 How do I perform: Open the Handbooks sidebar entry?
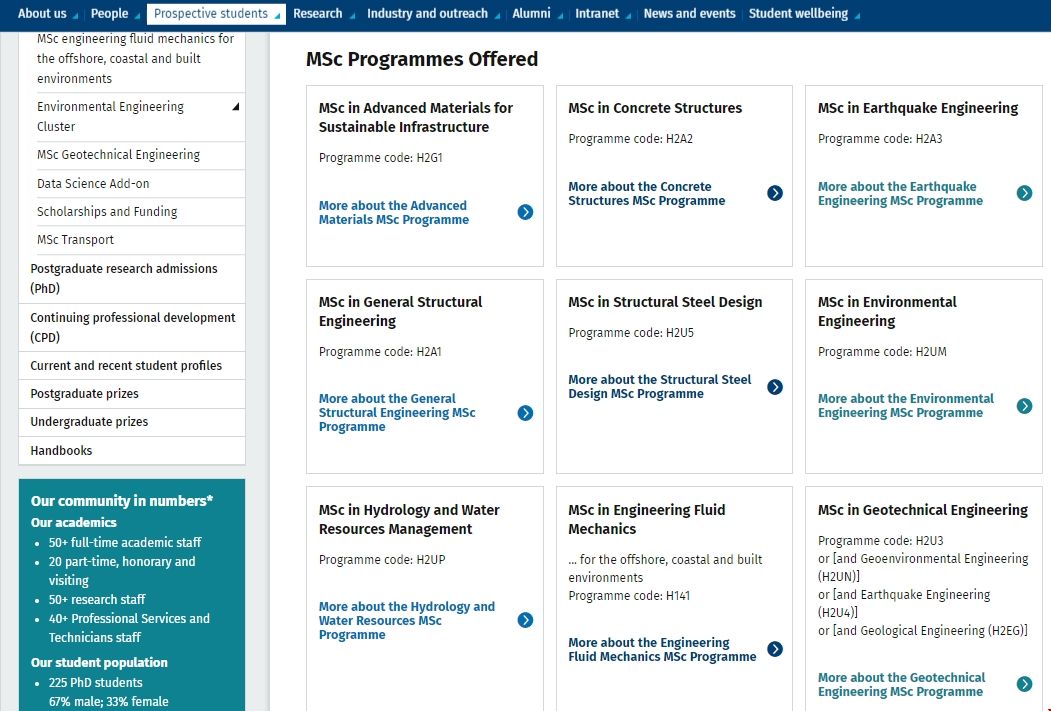coord(61,451)
